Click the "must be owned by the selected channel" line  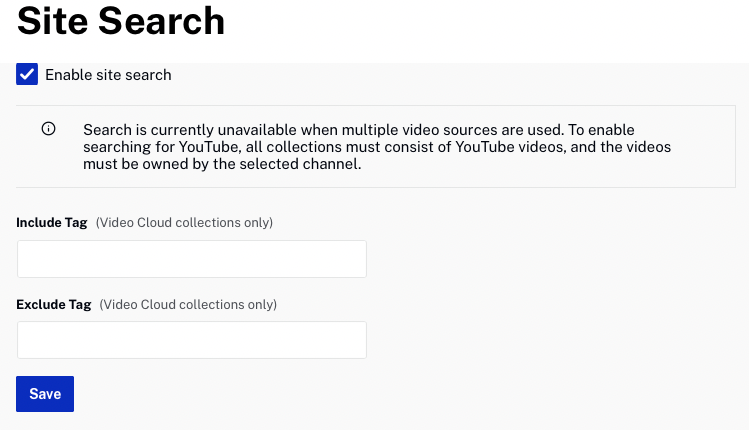[x=222, y=164]
